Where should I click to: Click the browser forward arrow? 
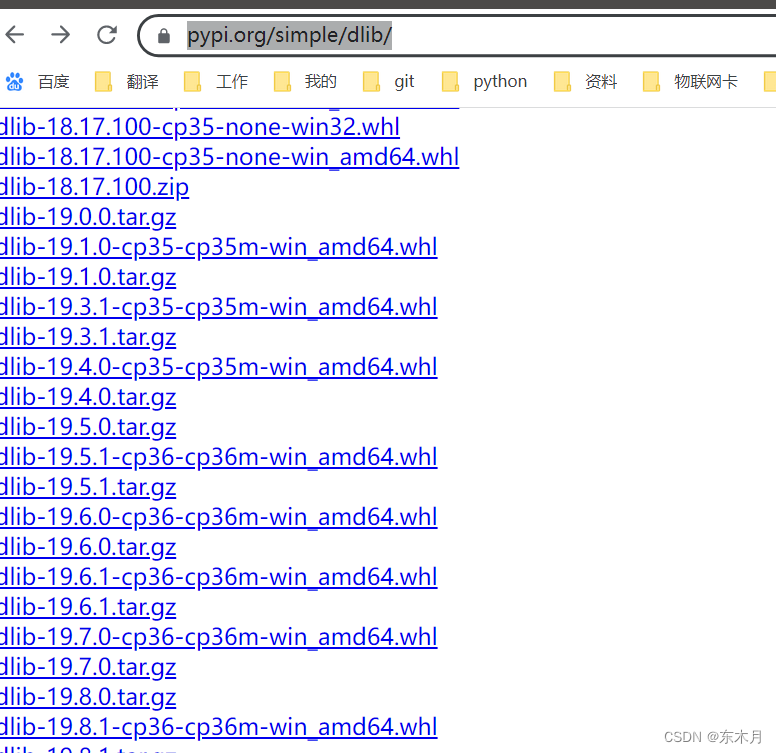[60, 35]
